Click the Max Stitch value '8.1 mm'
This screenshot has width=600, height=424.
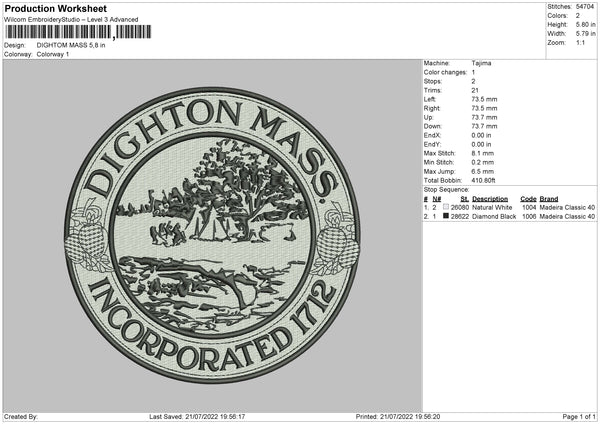pos(483,153)
